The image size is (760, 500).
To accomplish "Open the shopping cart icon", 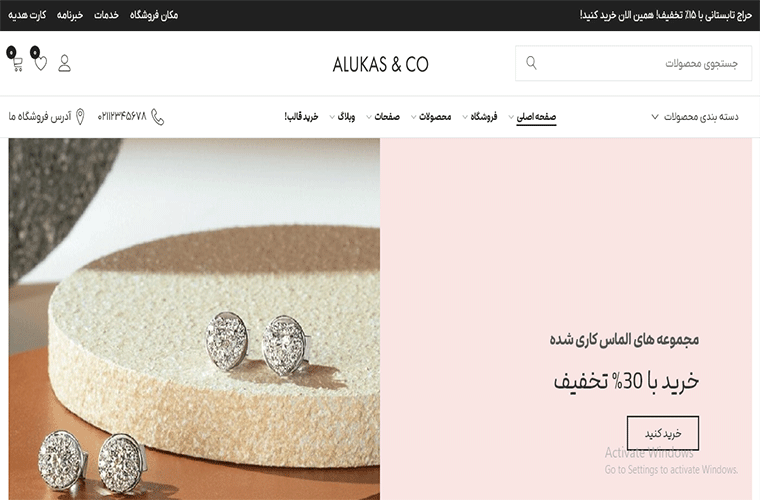I will coord(17,64).
